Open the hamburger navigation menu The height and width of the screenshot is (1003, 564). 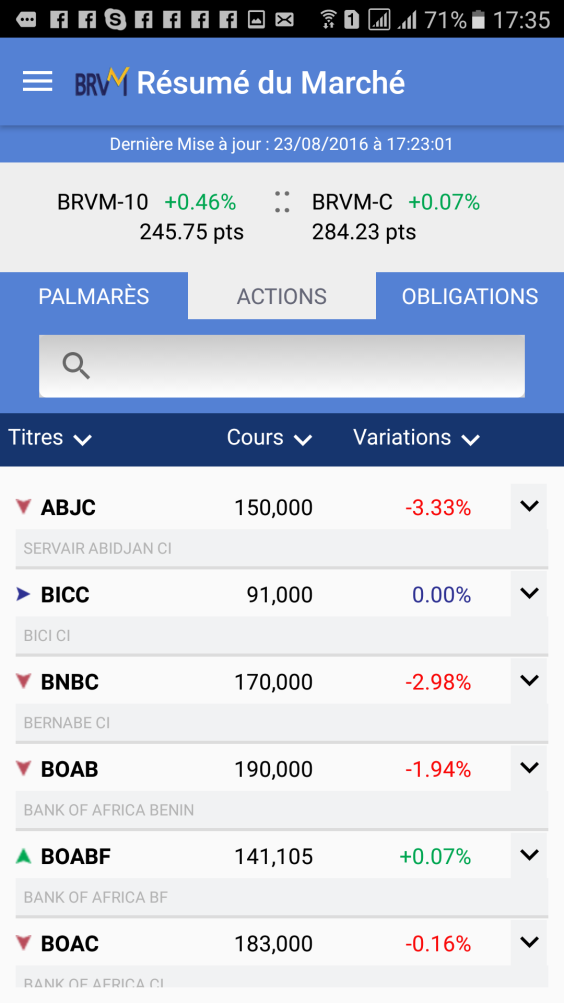pos(38,82)
